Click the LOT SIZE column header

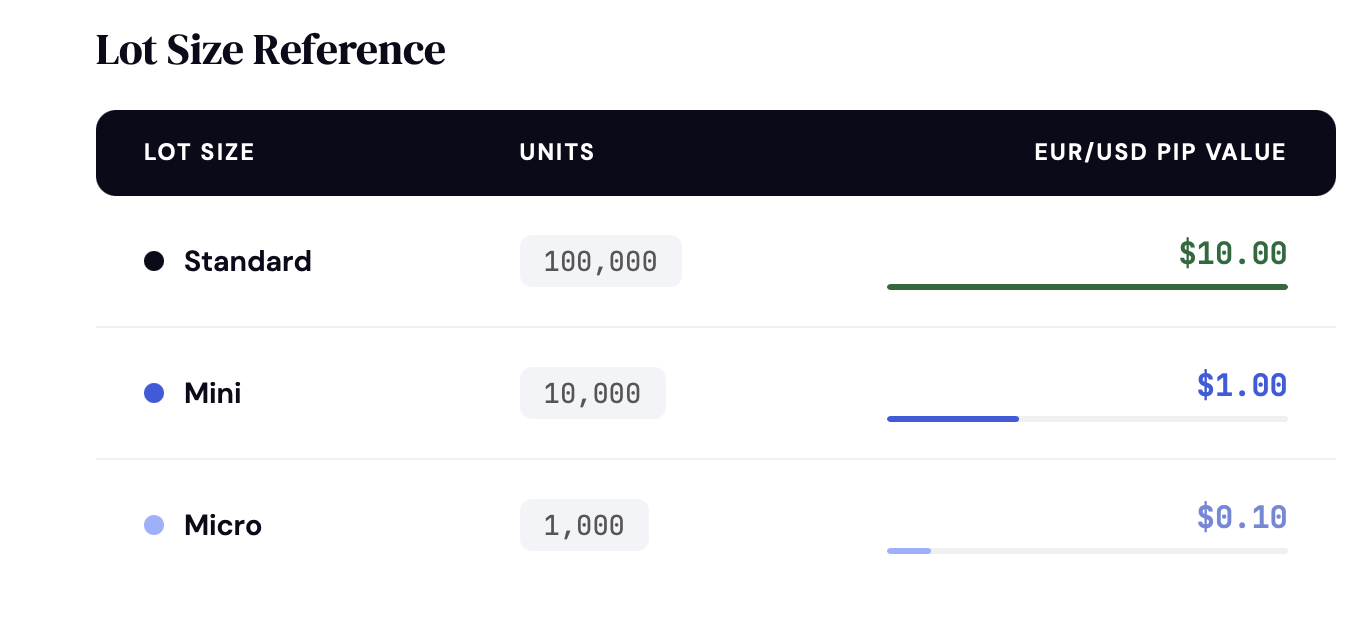coord(199,153)
